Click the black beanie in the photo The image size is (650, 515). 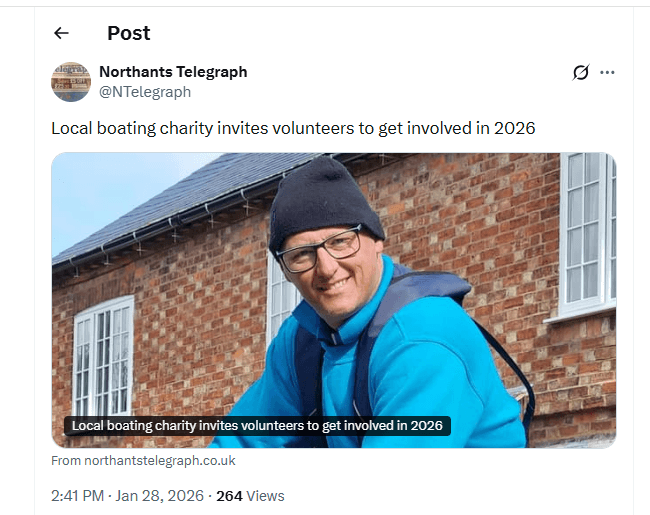[x=325, y=205]
